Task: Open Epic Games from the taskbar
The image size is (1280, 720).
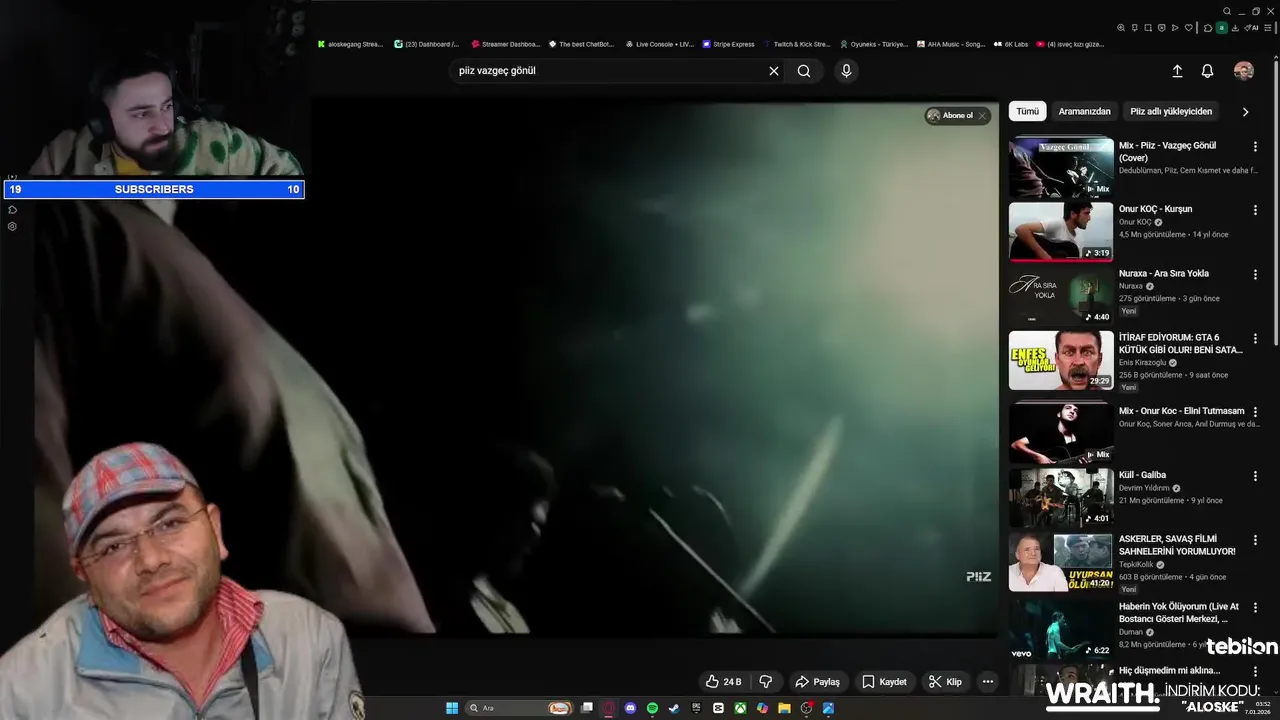Action: [x=696, y=708]
